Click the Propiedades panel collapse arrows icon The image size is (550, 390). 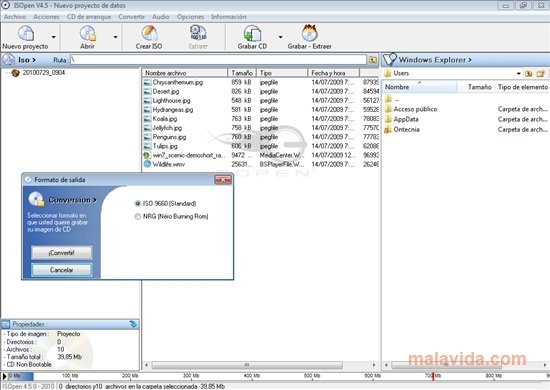click(133, 324)
